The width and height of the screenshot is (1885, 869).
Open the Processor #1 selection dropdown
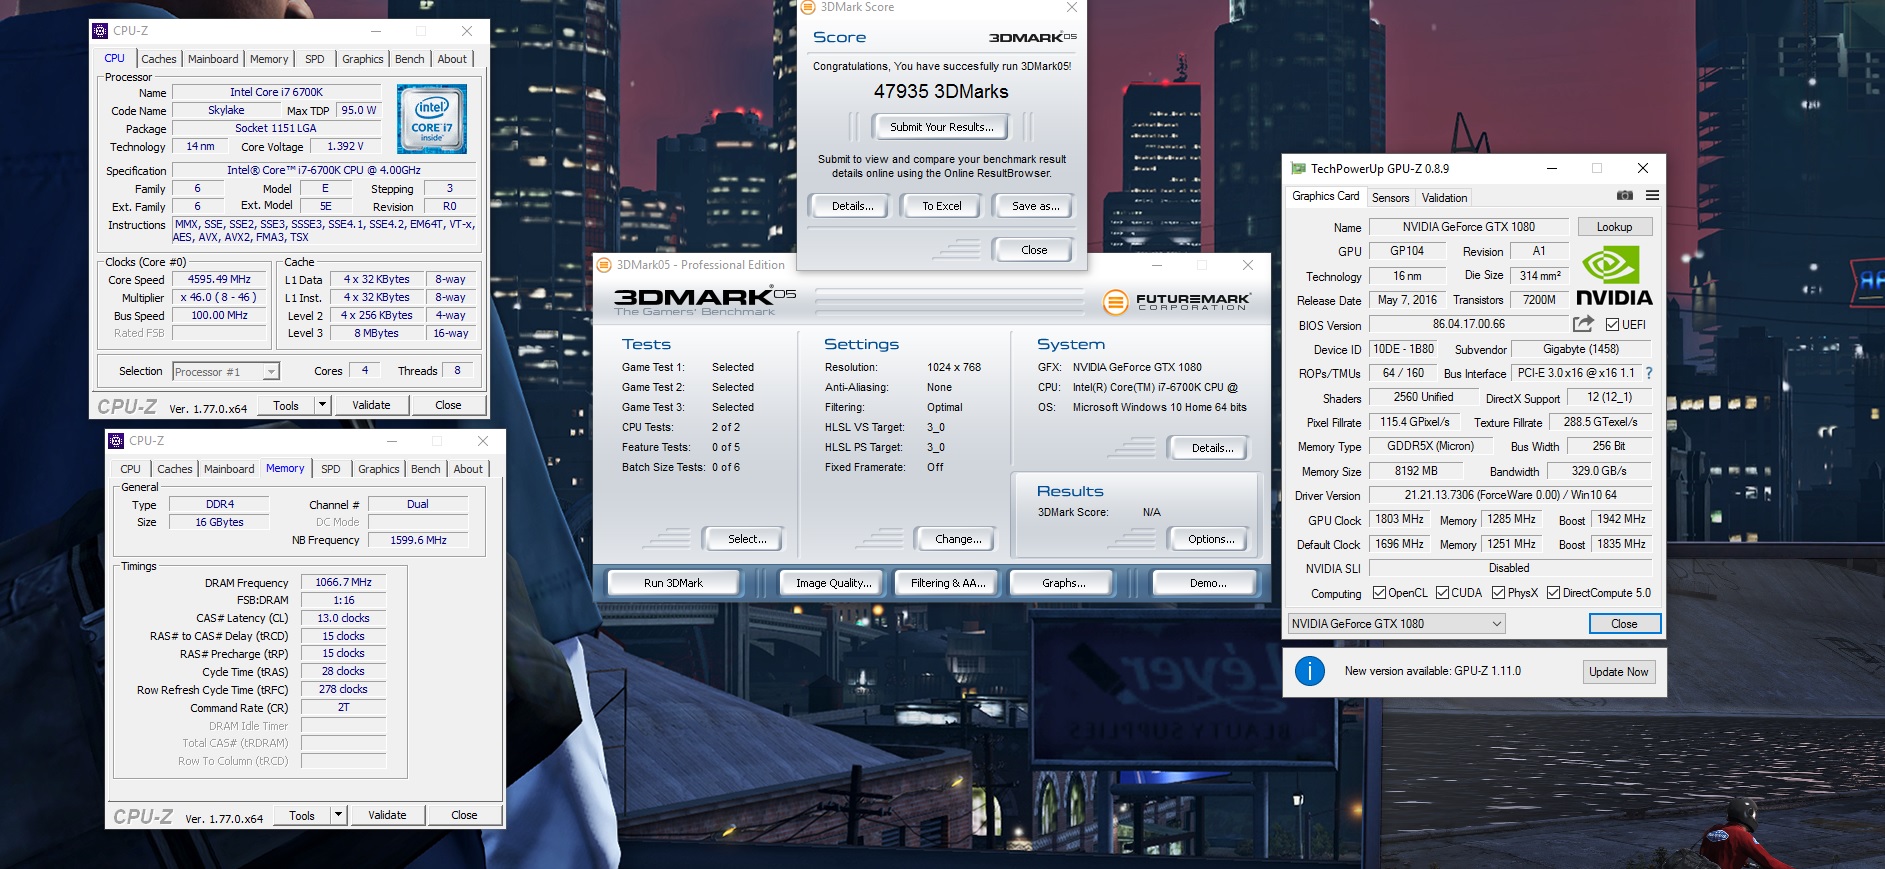tap(226, 372)
